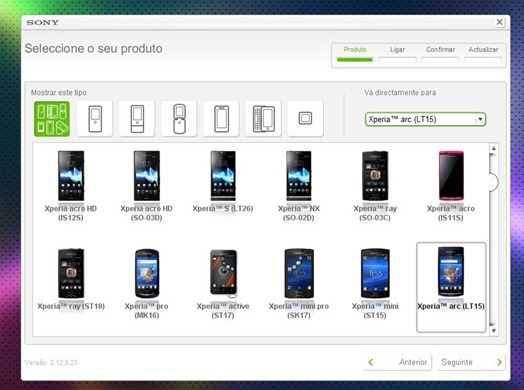Open the Xperia arc (LT15) dropdown
Screen dimensions: 524x390
(425, 119)
